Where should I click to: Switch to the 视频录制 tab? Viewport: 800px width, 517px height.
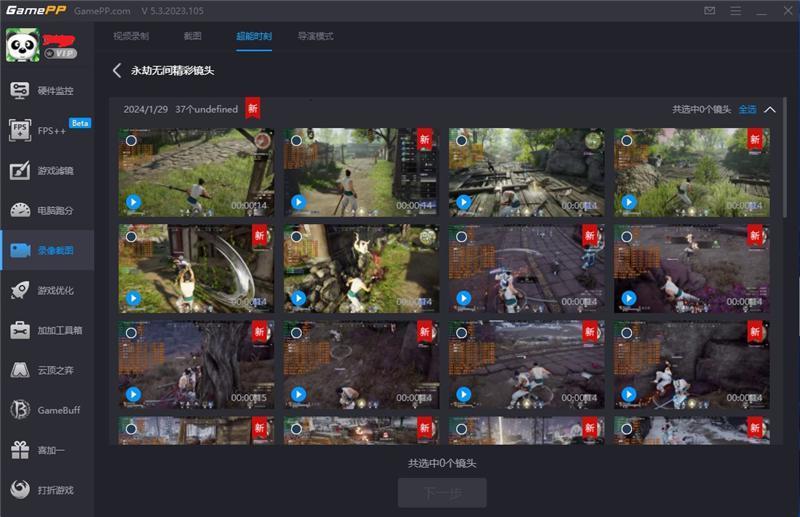131,36
